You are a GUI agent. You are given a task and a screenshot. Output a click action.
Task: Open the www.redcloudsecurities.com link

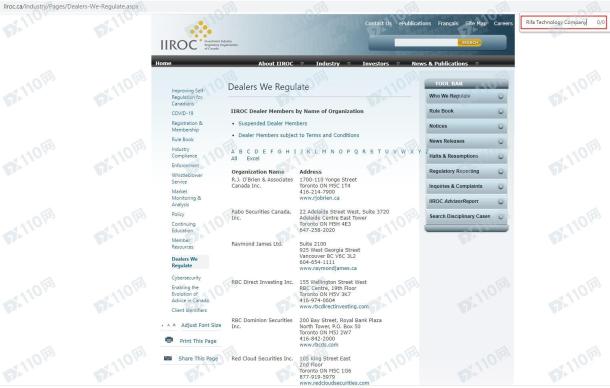pyautogui.click(x=334, y=383)
